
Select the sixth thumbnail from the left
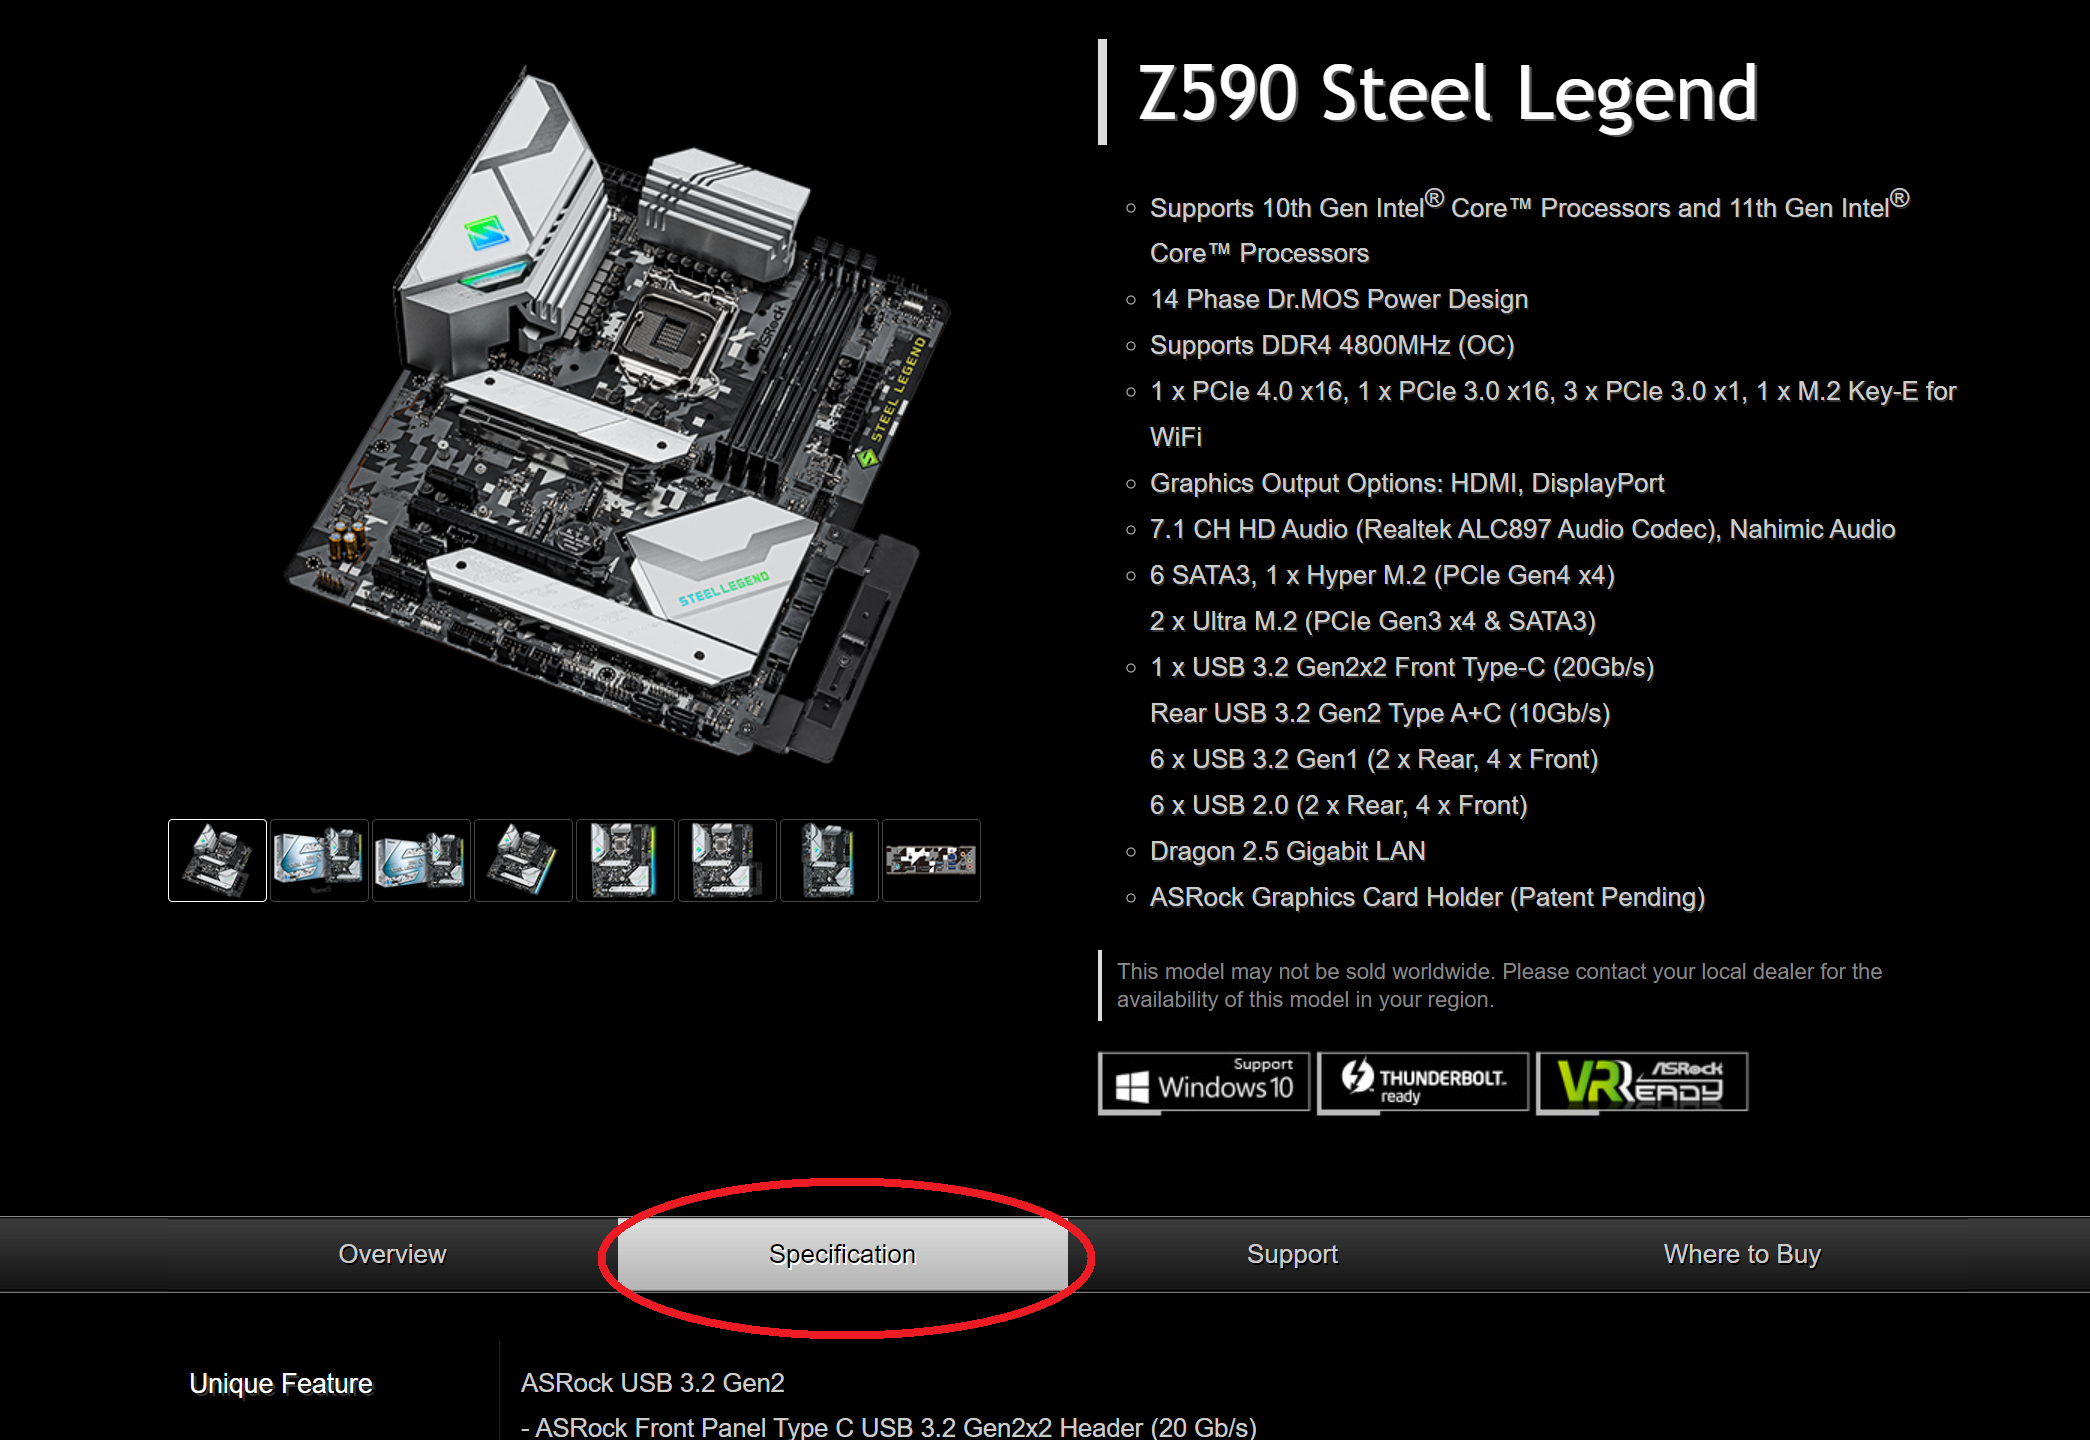pyautogui.click(x=727, y=860)
